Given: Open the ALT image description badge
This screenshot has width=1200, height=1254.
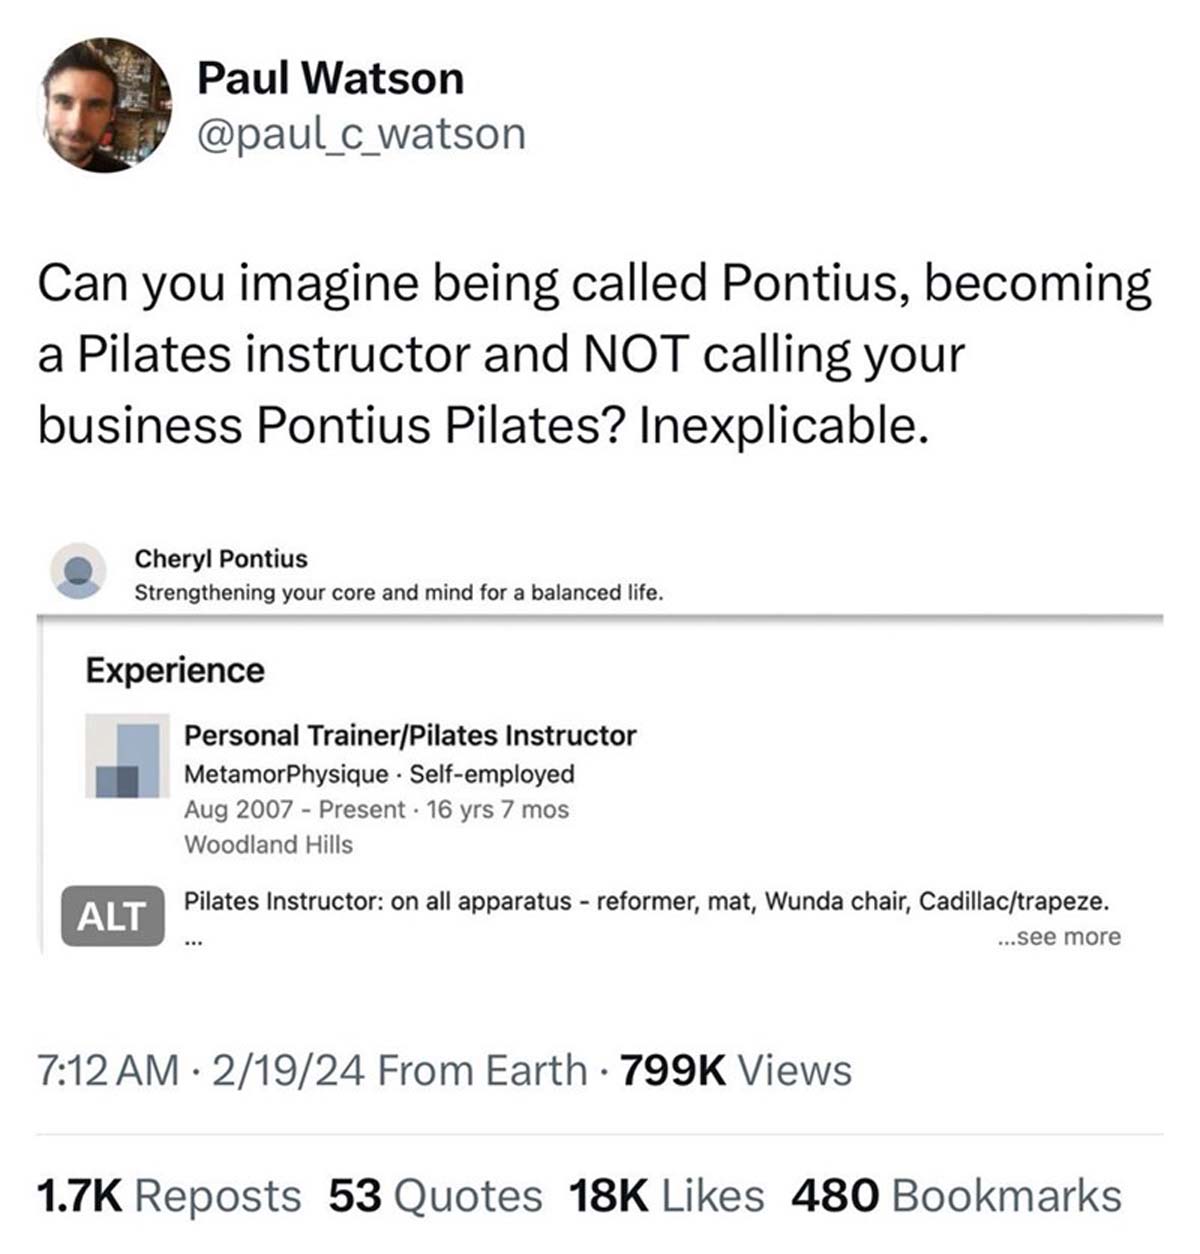Looking at the screenshot, I should tap(112, 915).
